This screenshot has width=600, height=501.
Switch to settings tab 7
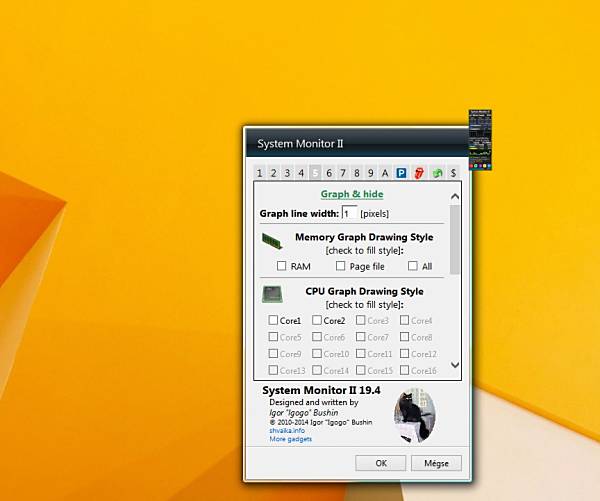[x=343, y=173]
